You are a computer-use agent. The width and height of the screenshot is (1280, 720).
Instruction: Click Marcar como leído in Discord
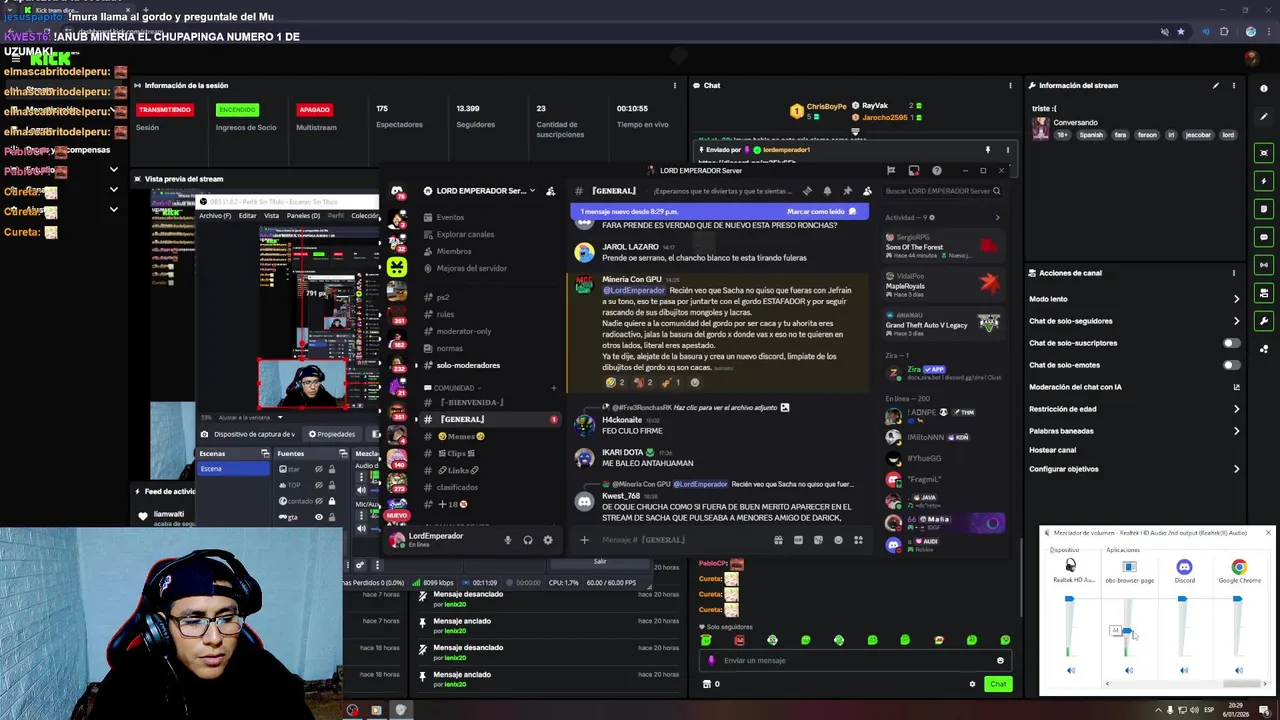coord(822,212)
